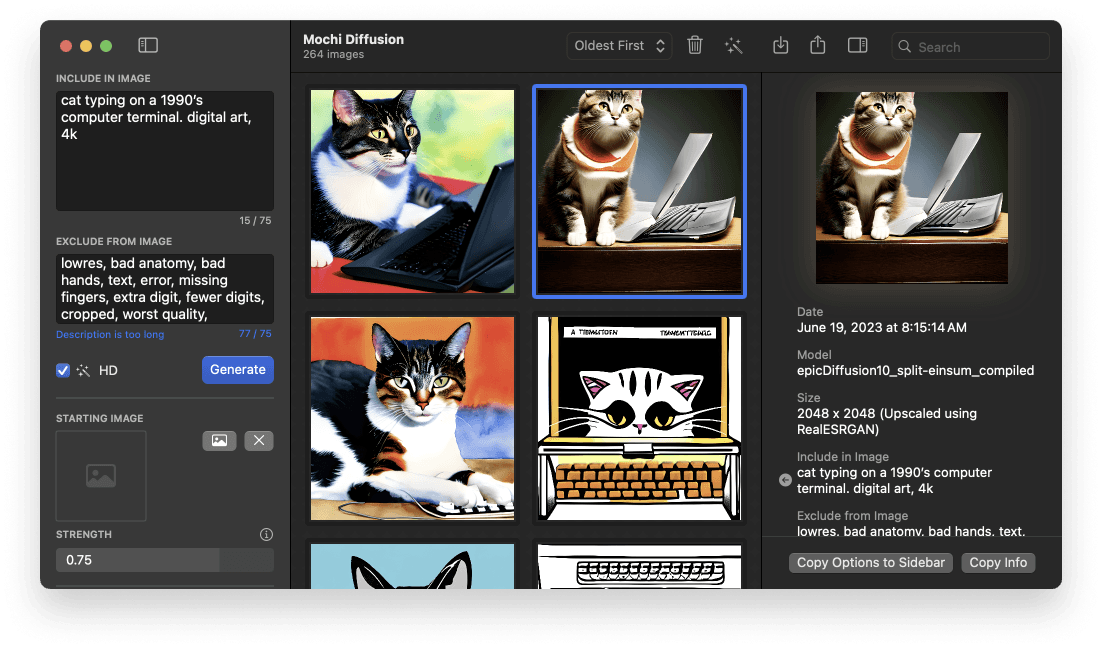Screen dimensions: 1102x649
Task: Click model name epicDiffusion10_split-einsum_compiled
Action: pyautogui.click(x=915, y=371)
